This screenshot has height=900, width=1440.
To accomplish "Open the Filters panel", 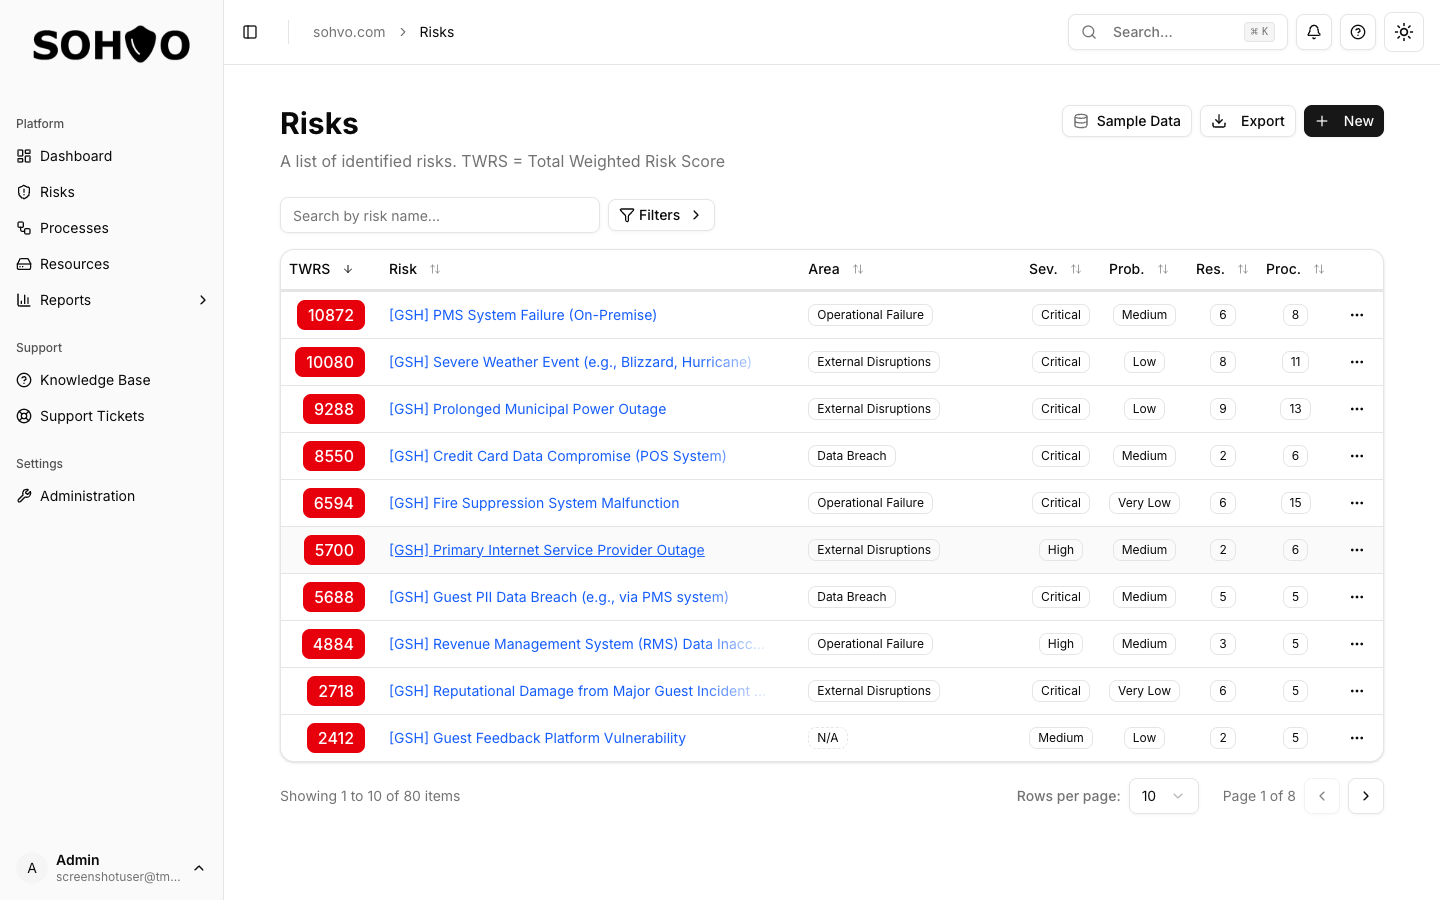I will point(661,215).
